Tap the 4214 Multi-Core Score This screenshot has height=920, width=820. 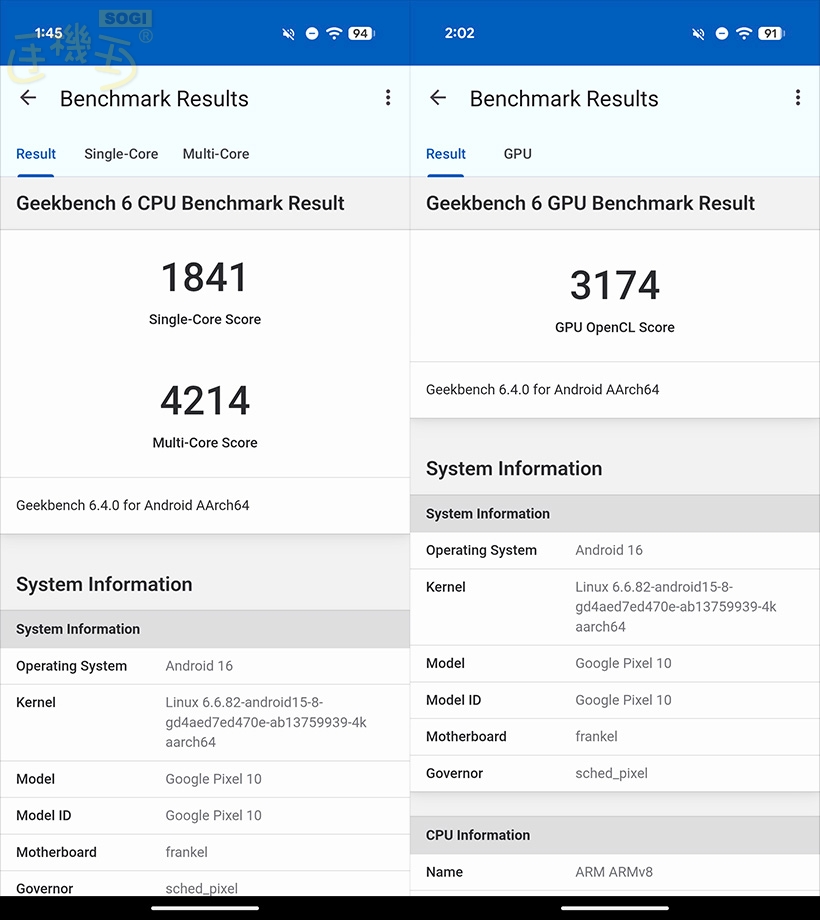205,401
